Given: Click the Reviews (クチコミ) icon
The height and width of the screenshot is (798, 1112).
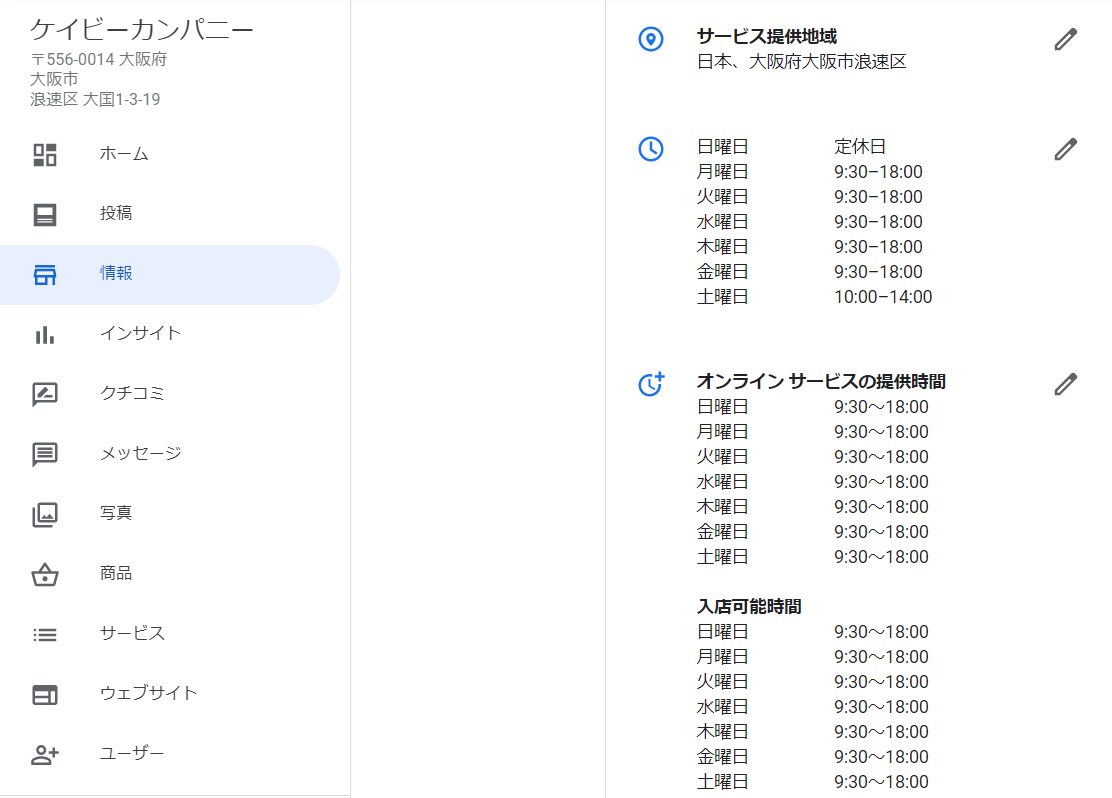Looking at the screenshot, I should [x=45, y=394].
